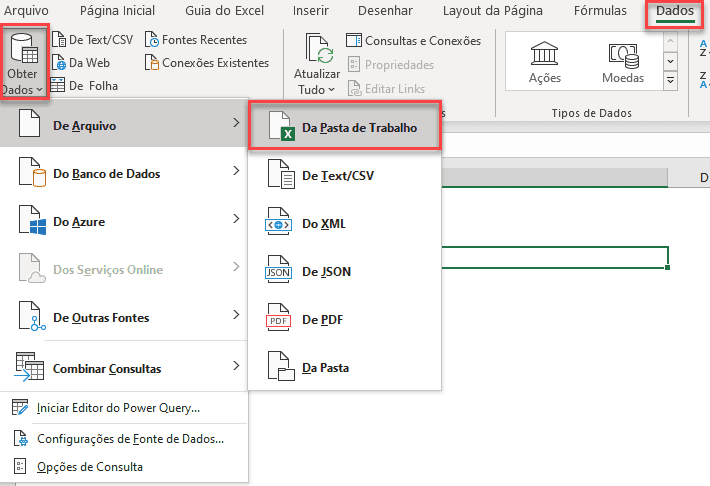This screenshot has height=486, width=710.
Task: Expand the Atualizar Tudo dropdown arrow
Action: pyautogui.click(x=331, y=90)
